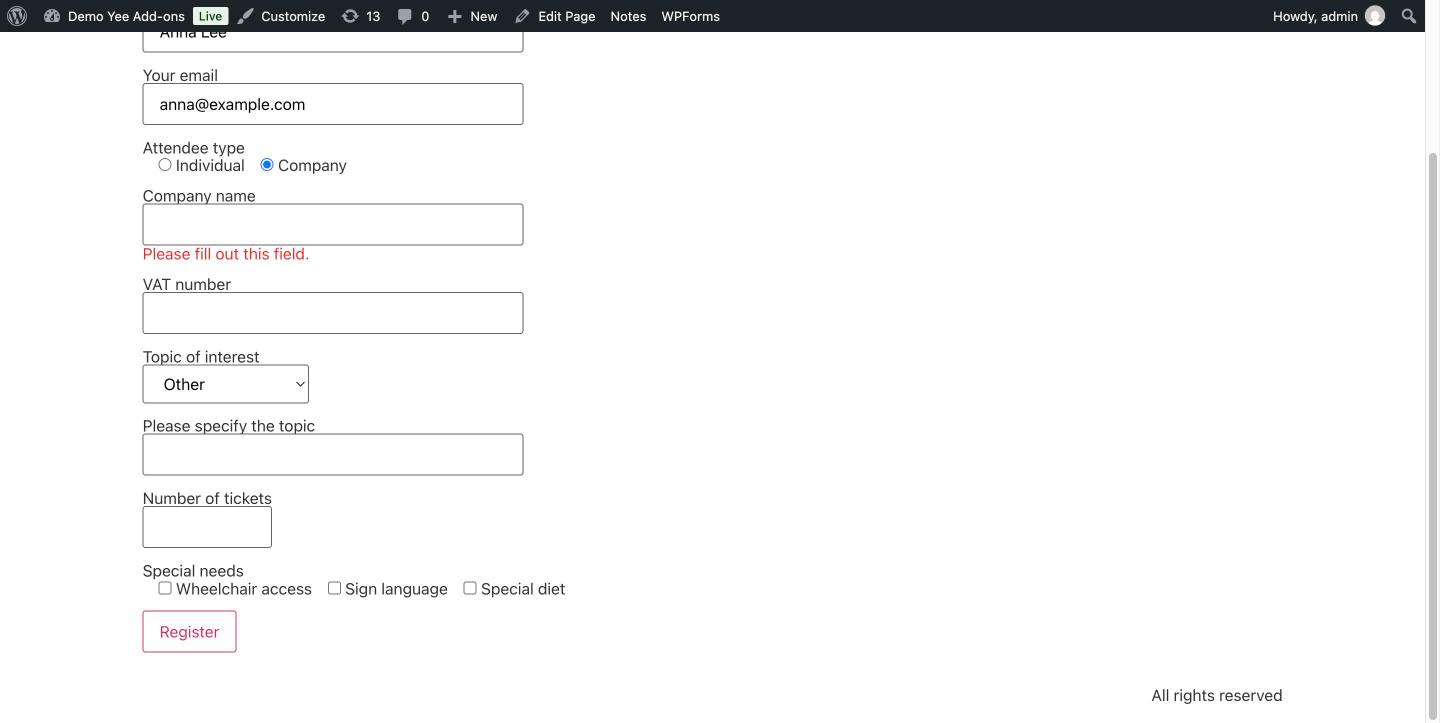Open the Topic of interest dropdown
Viewport: 1440px width, 723px height.
(226, 384)
